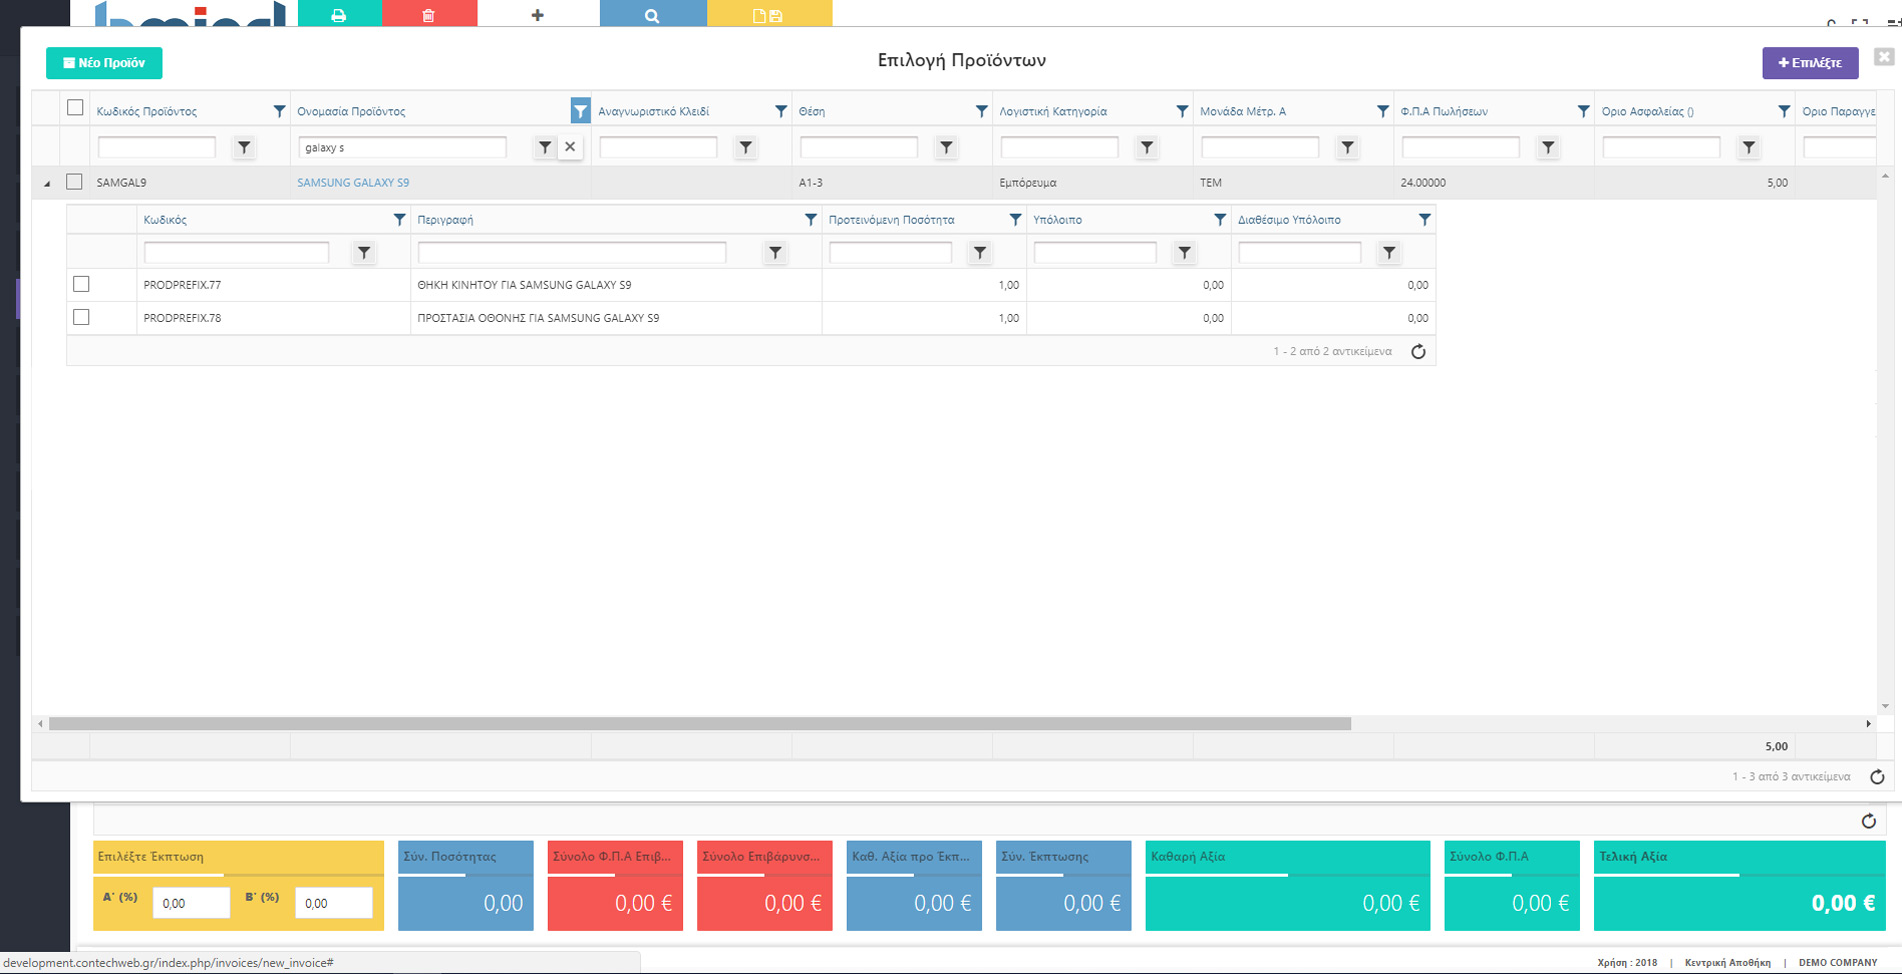Click the Α' (%) discount field
Screen dimensions: 1902x974
[191, 903]
